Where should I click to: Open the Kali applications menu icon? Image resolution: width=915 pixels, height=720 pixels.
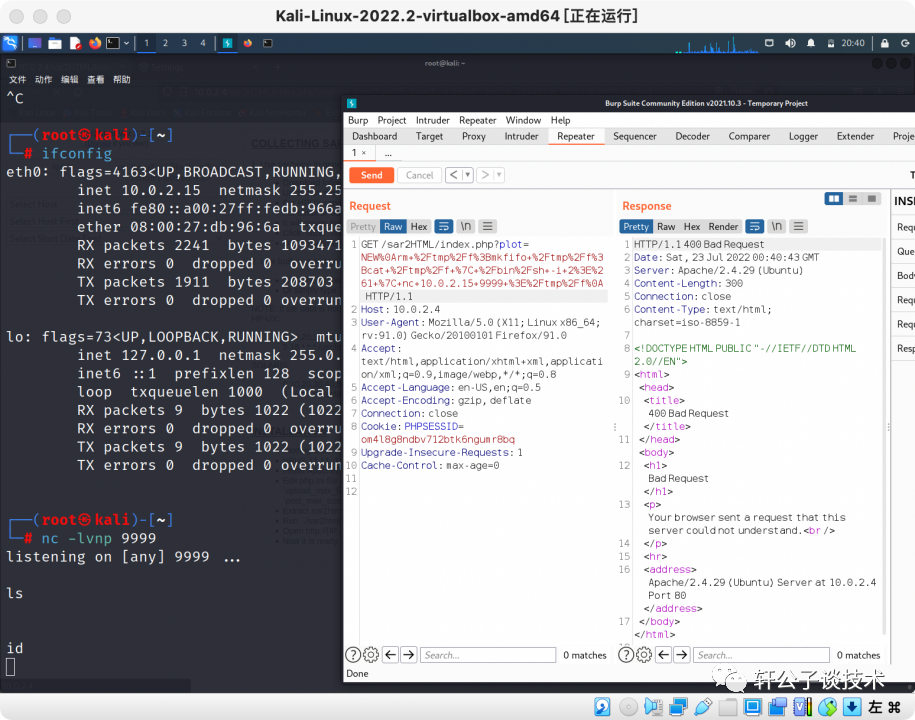11,43
